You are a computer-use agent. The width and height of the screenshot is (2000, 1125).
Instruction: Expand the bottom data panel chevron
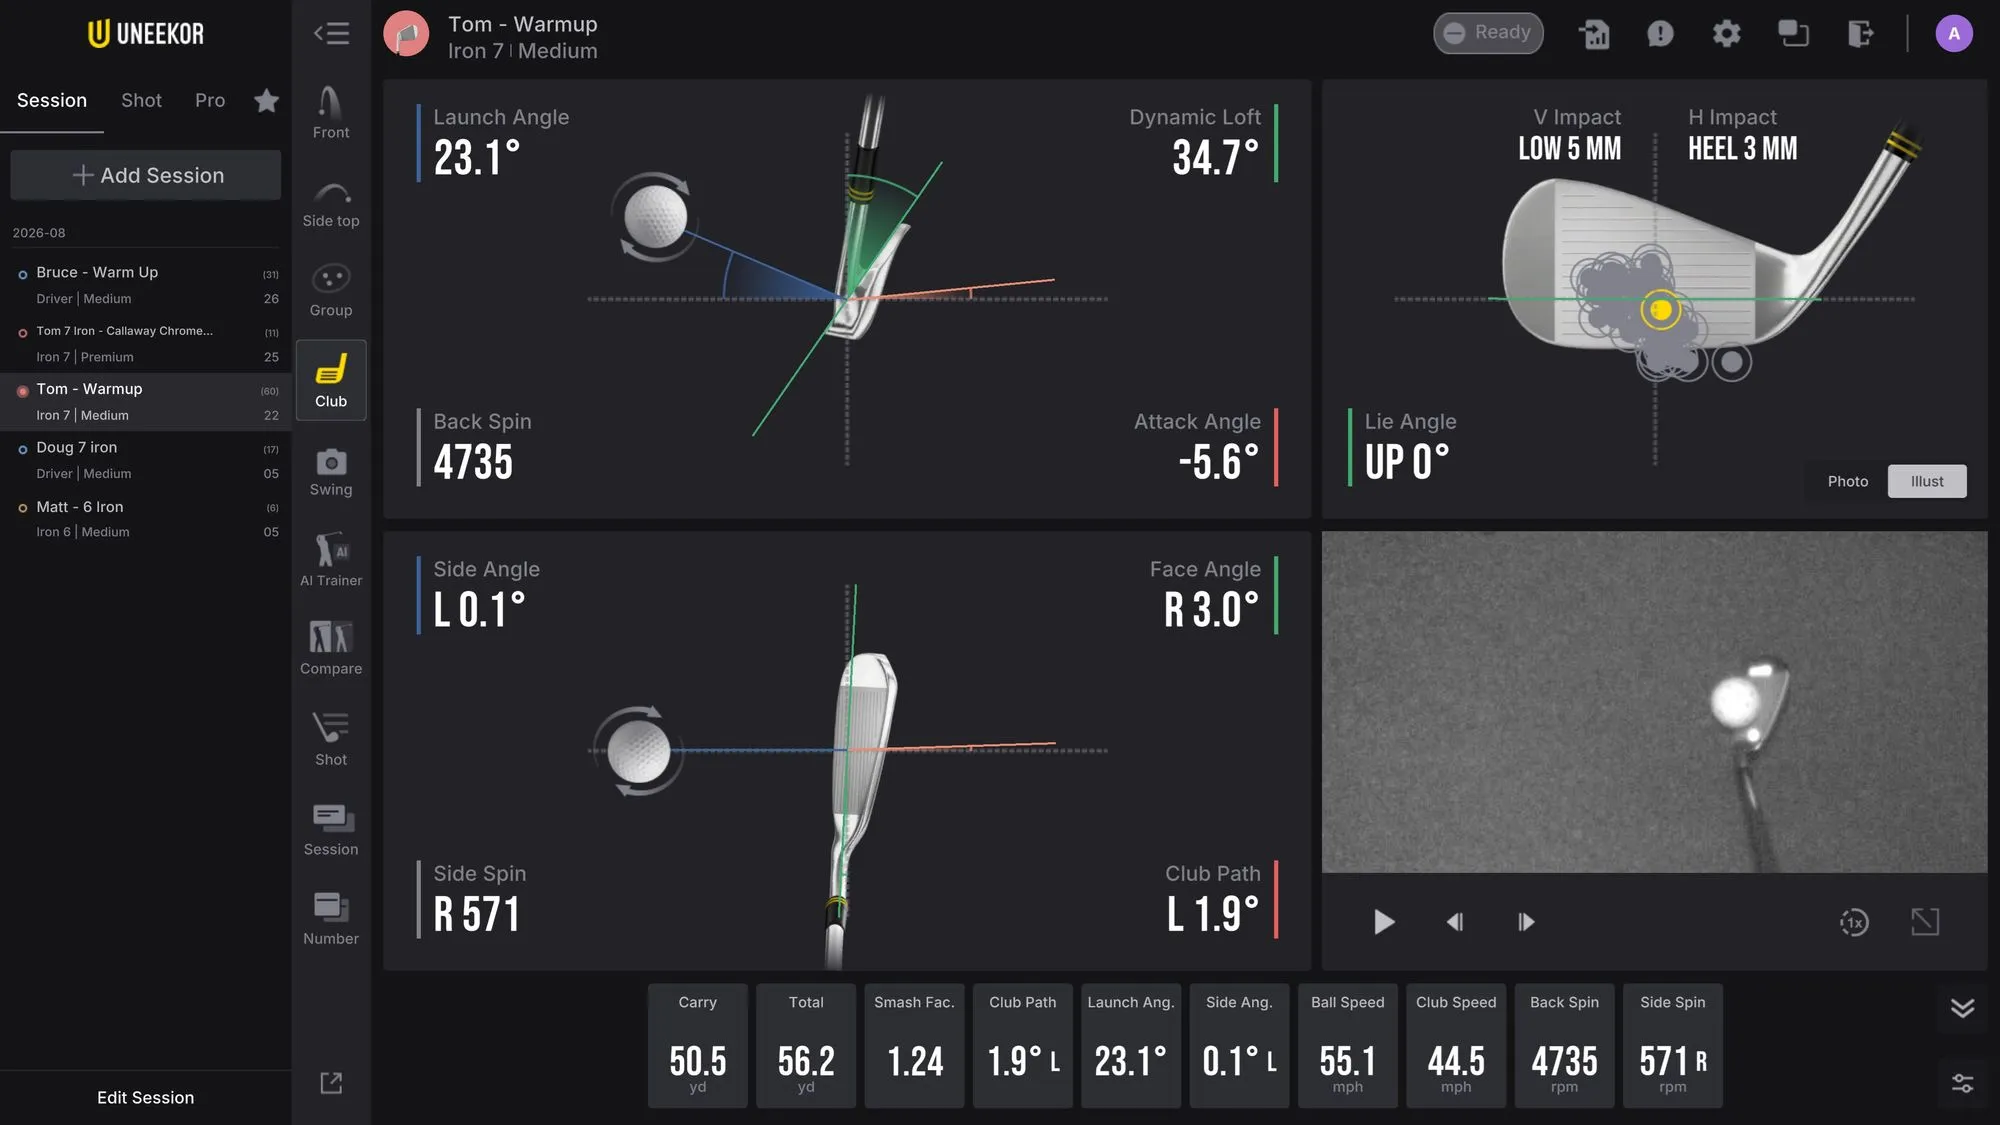(x=1962, y=1008)
